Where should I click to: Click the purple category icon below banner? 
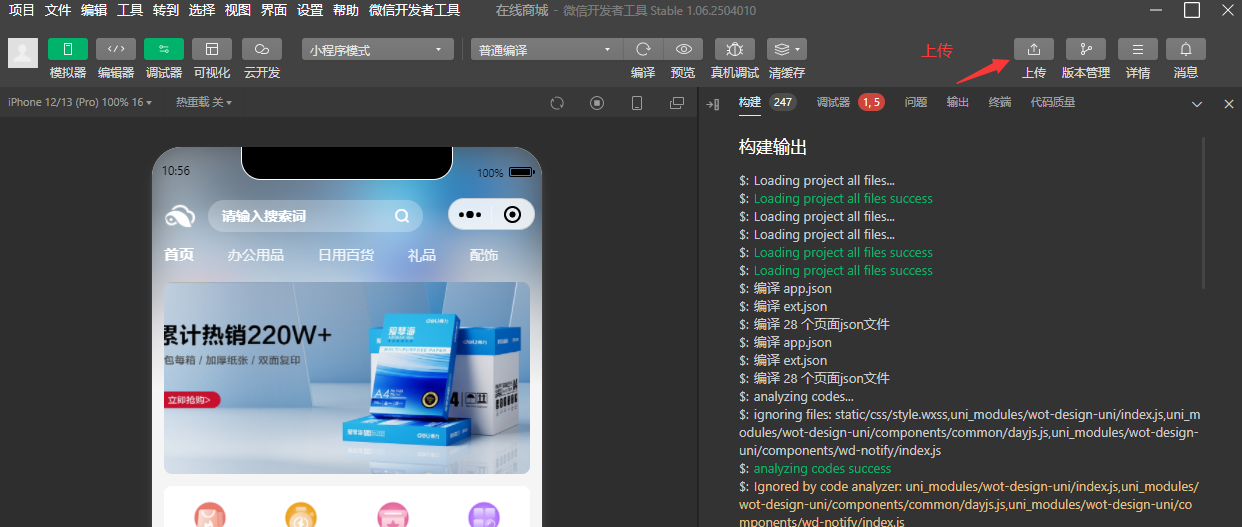[x=484, y=515]
